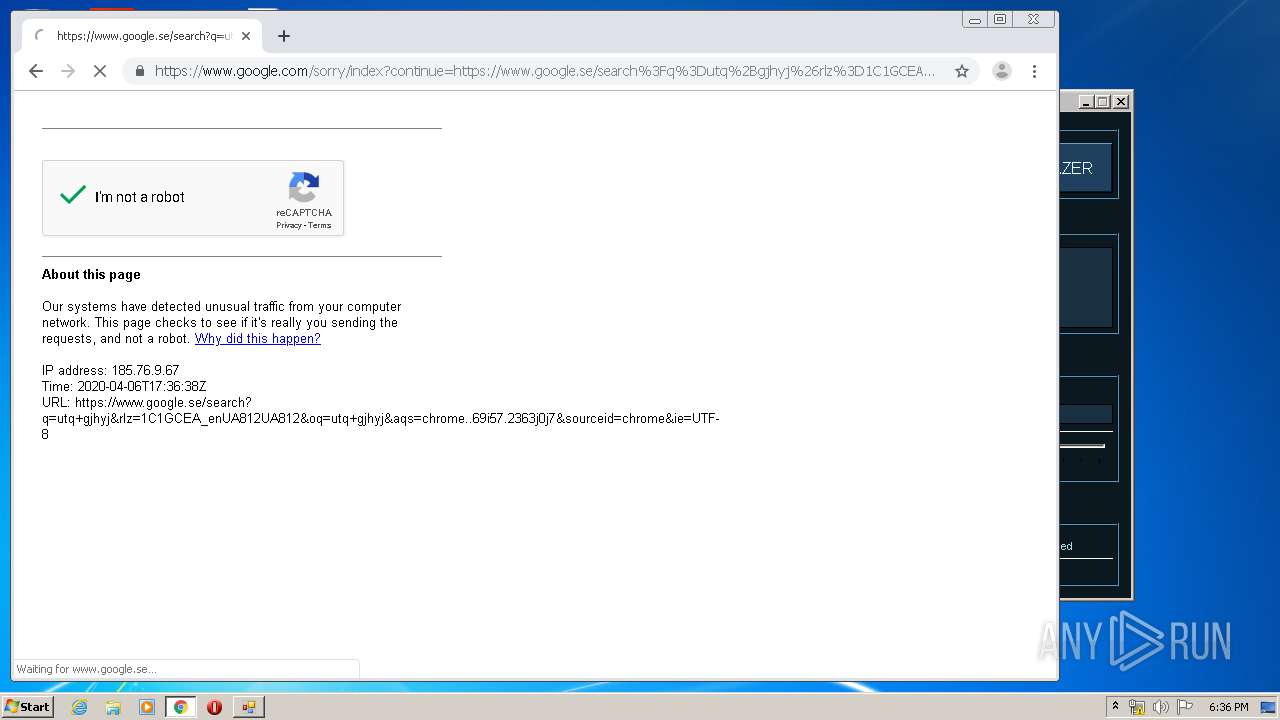
Task: Click the Chrome taskbar icon
Action: 180,707
